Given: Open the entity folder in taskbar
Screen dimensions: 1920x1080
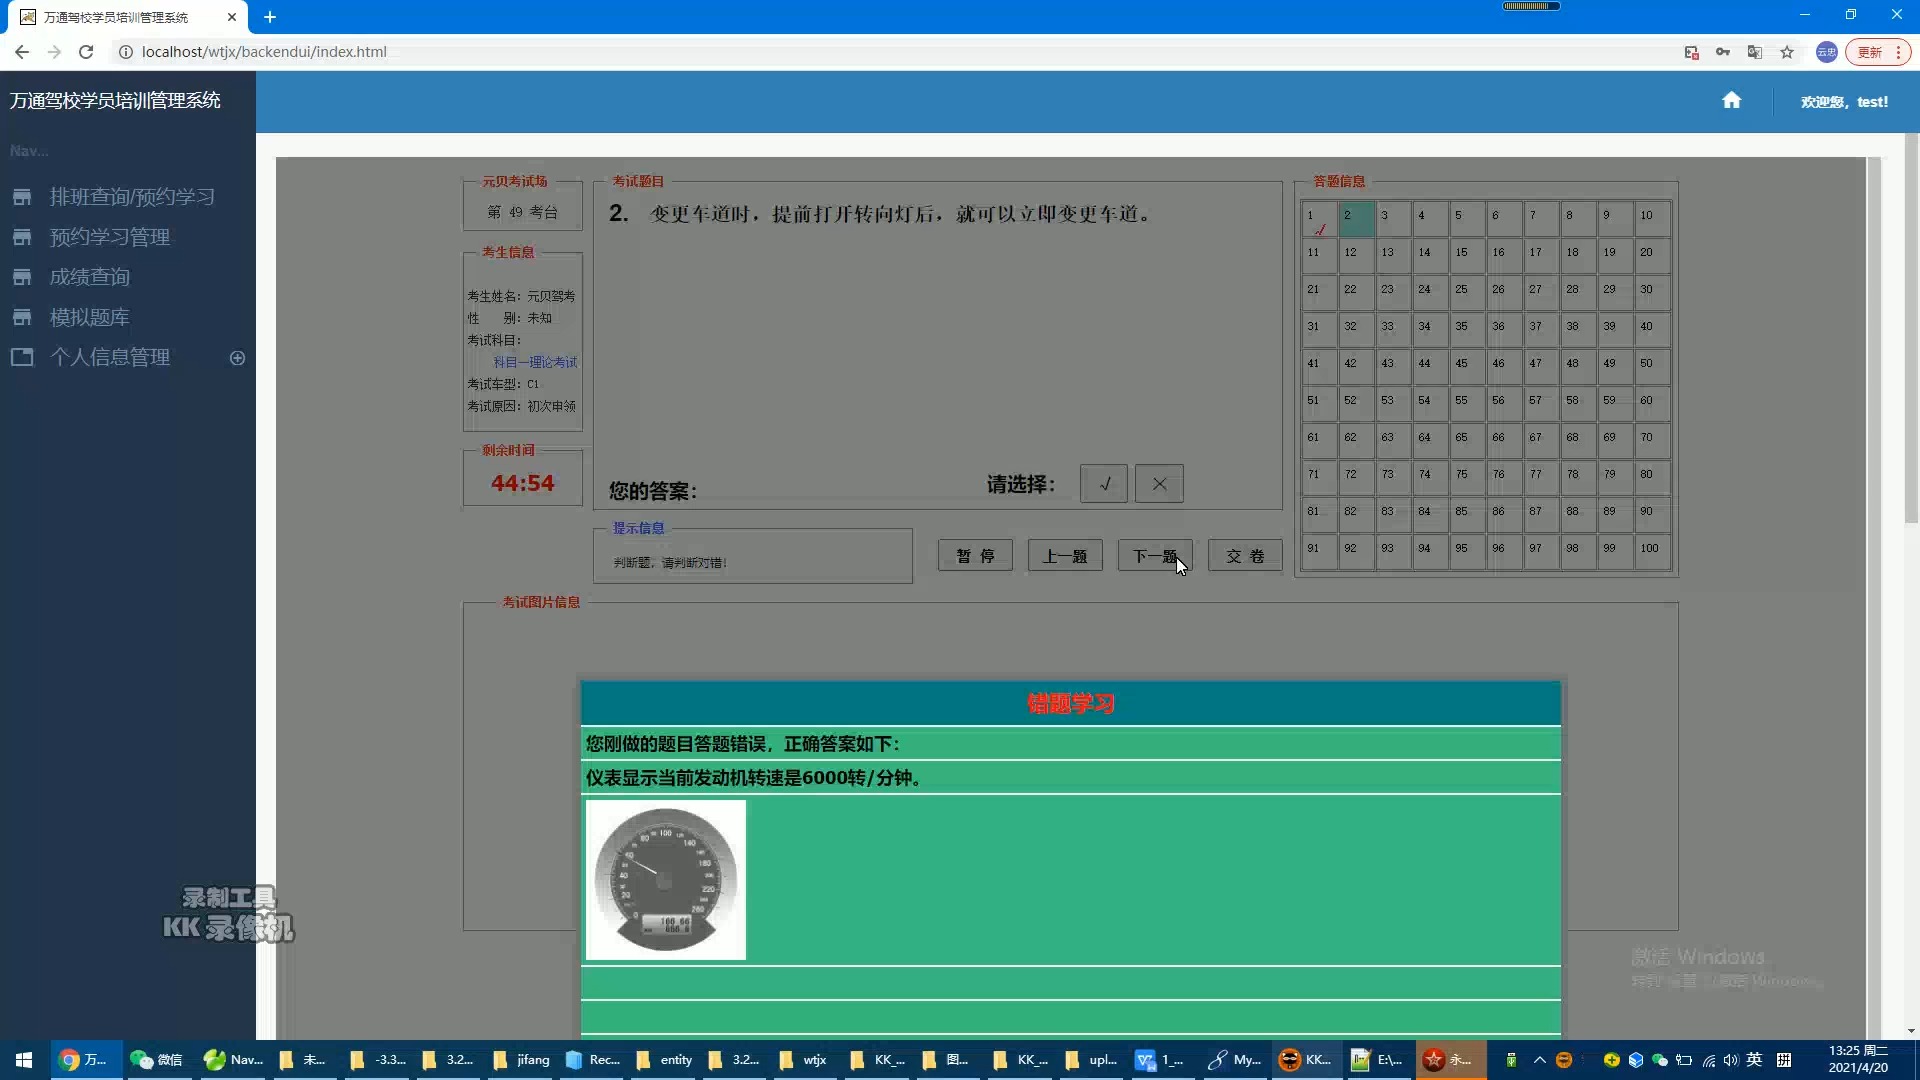Looking at the screenshot, I should click(x=665, y=1060).
